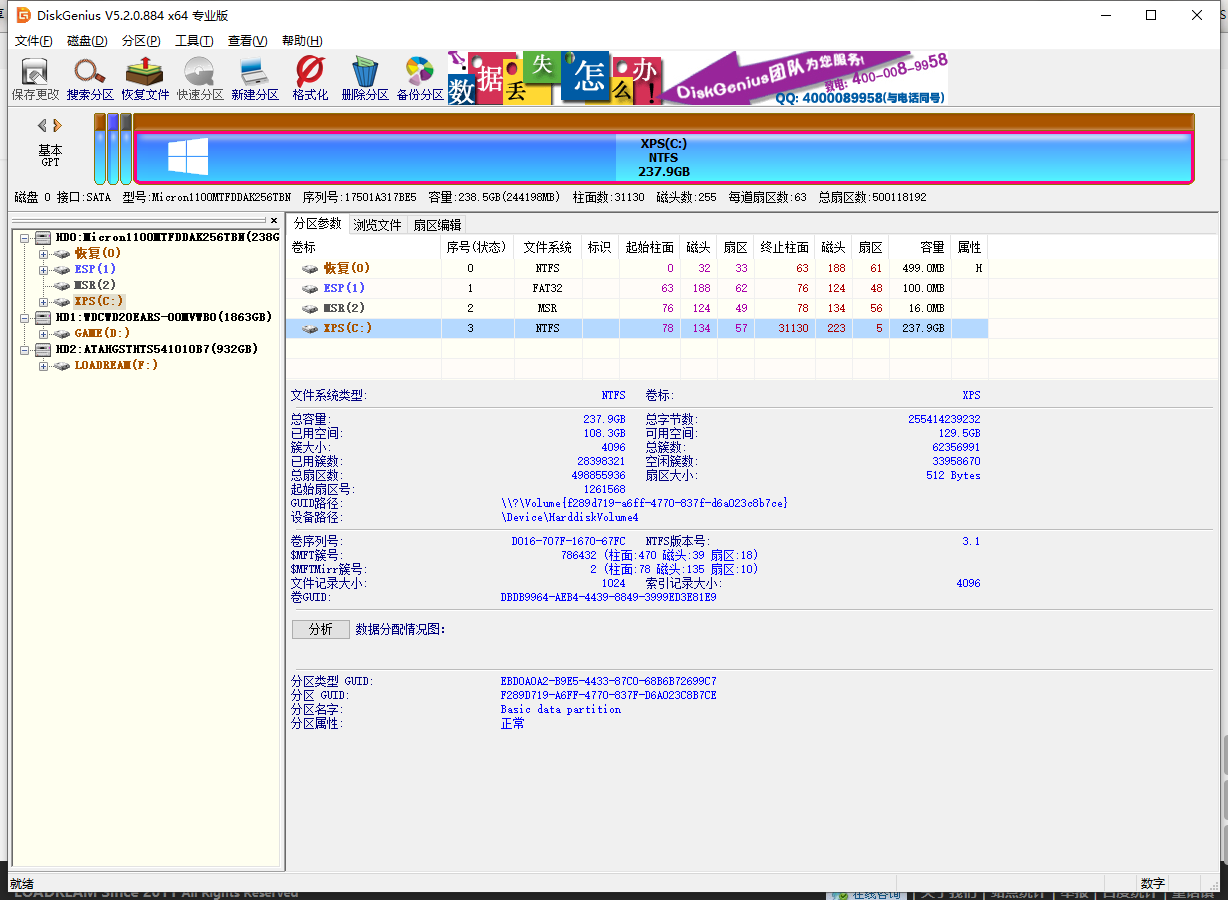
Task: Select XPS(C:) partition in tree
Action: coord(99,302)
